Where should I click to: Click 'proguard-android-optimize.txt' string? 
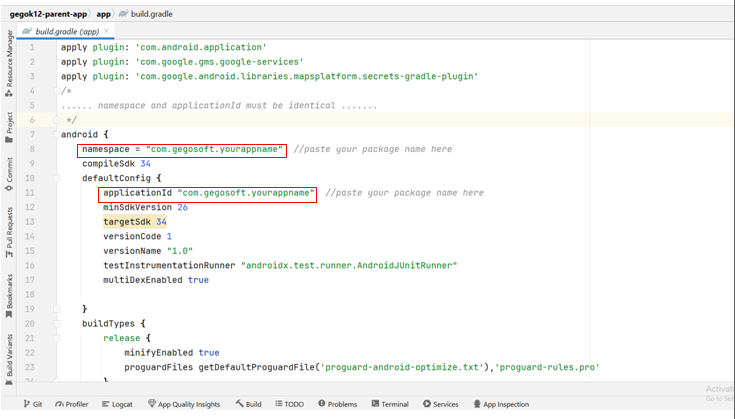click(404, 367)
